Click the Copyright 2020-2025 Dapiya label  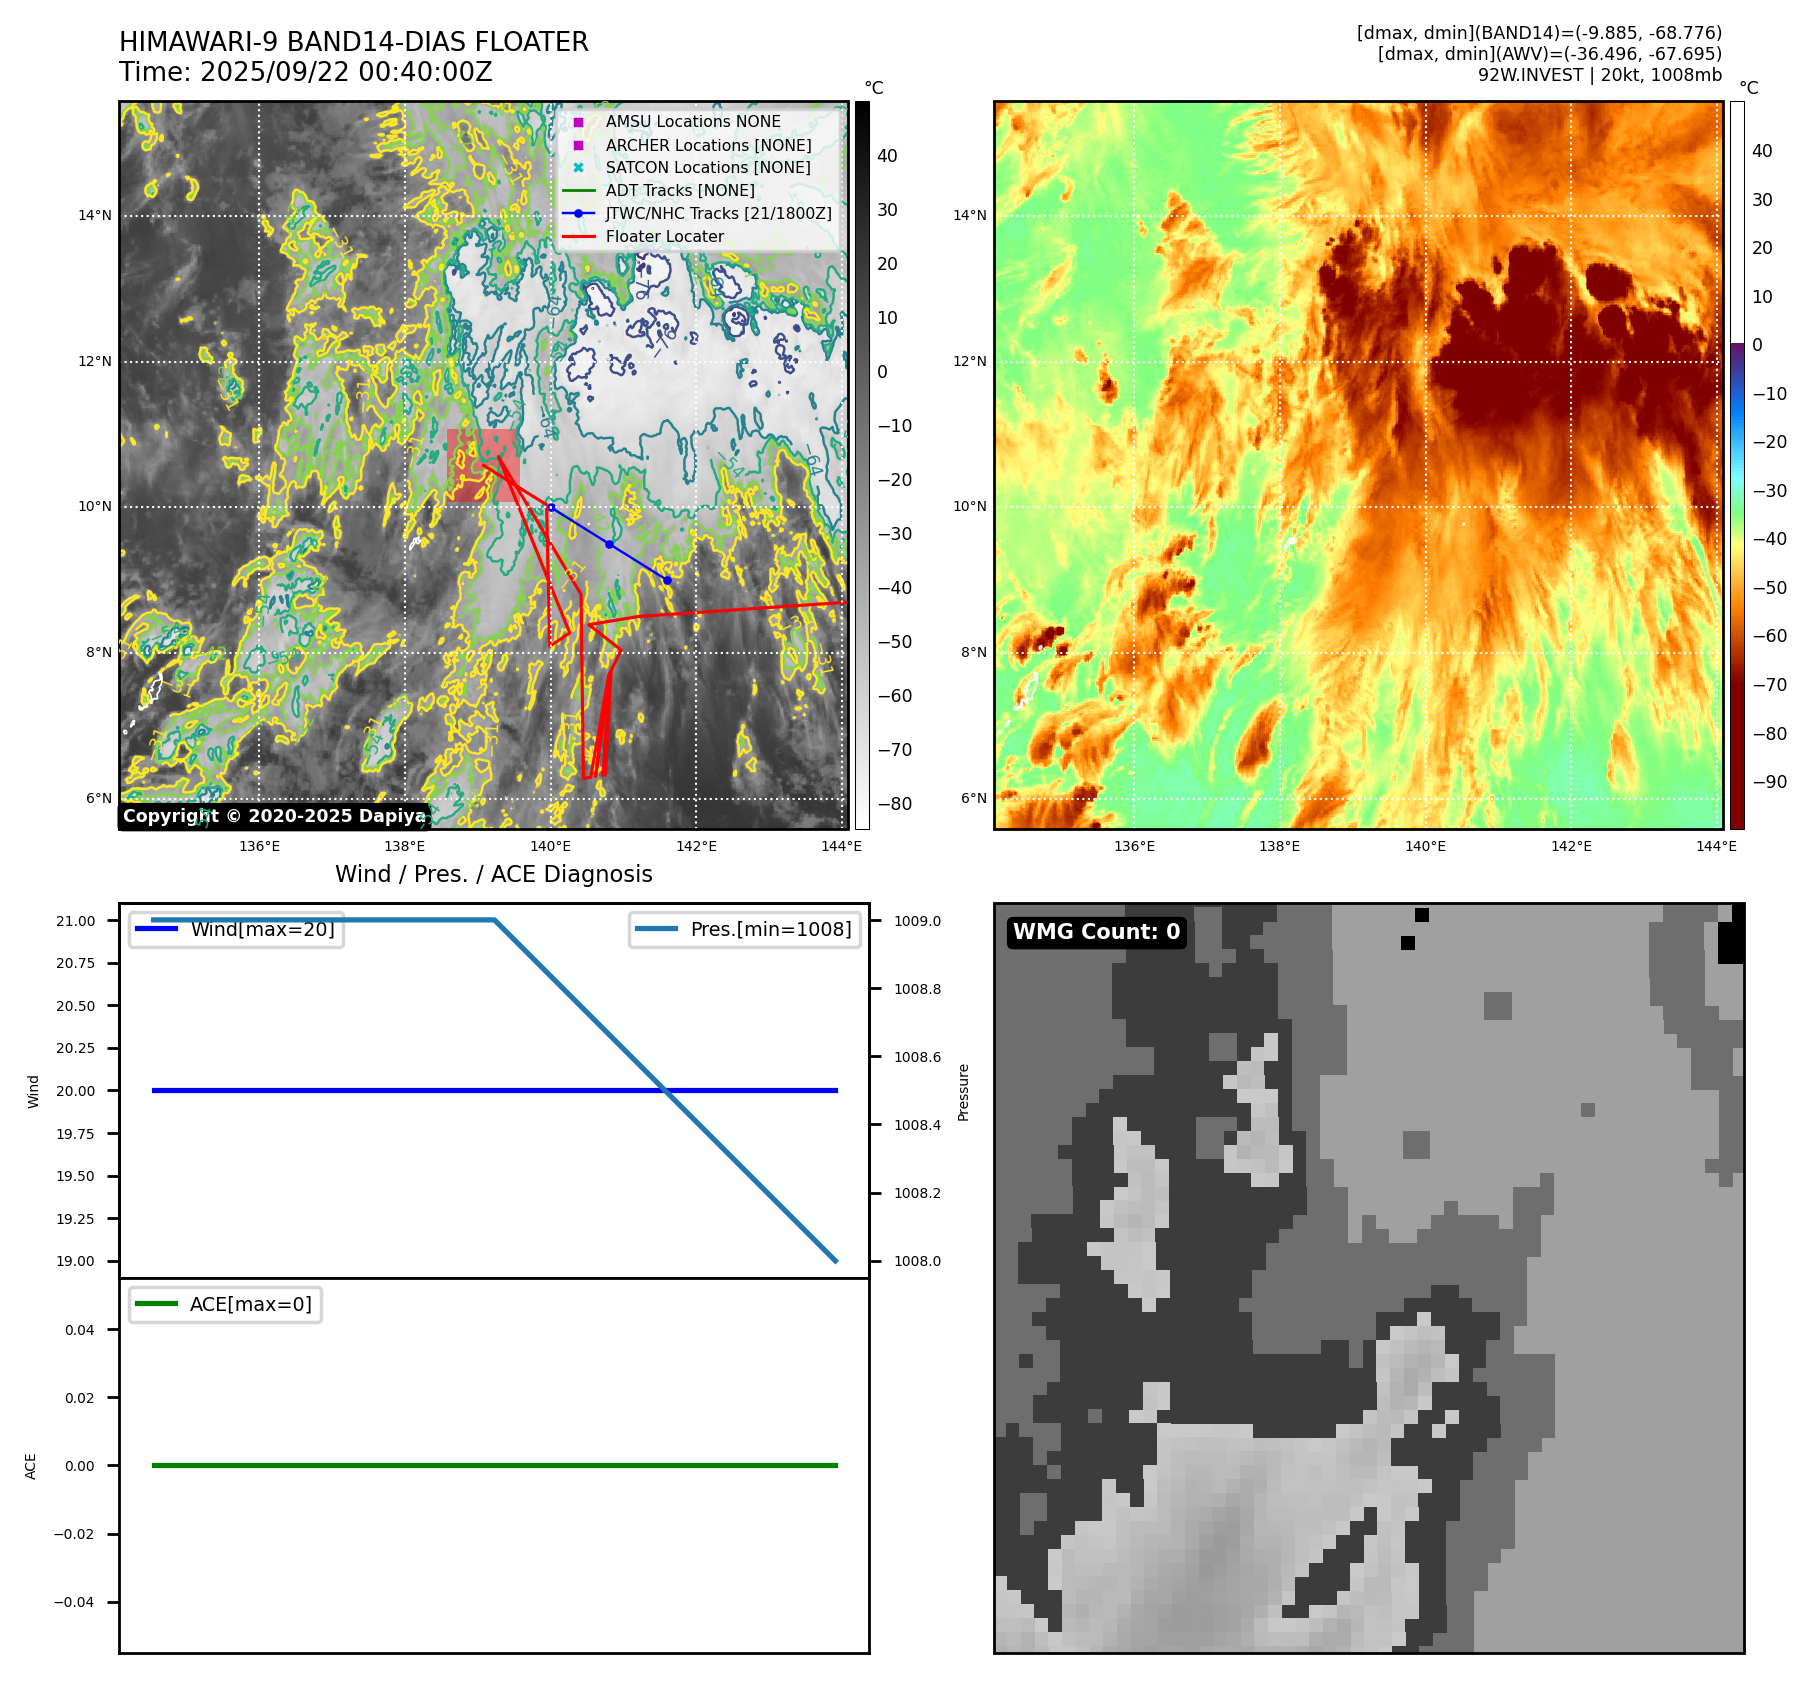tap(274, 816)
